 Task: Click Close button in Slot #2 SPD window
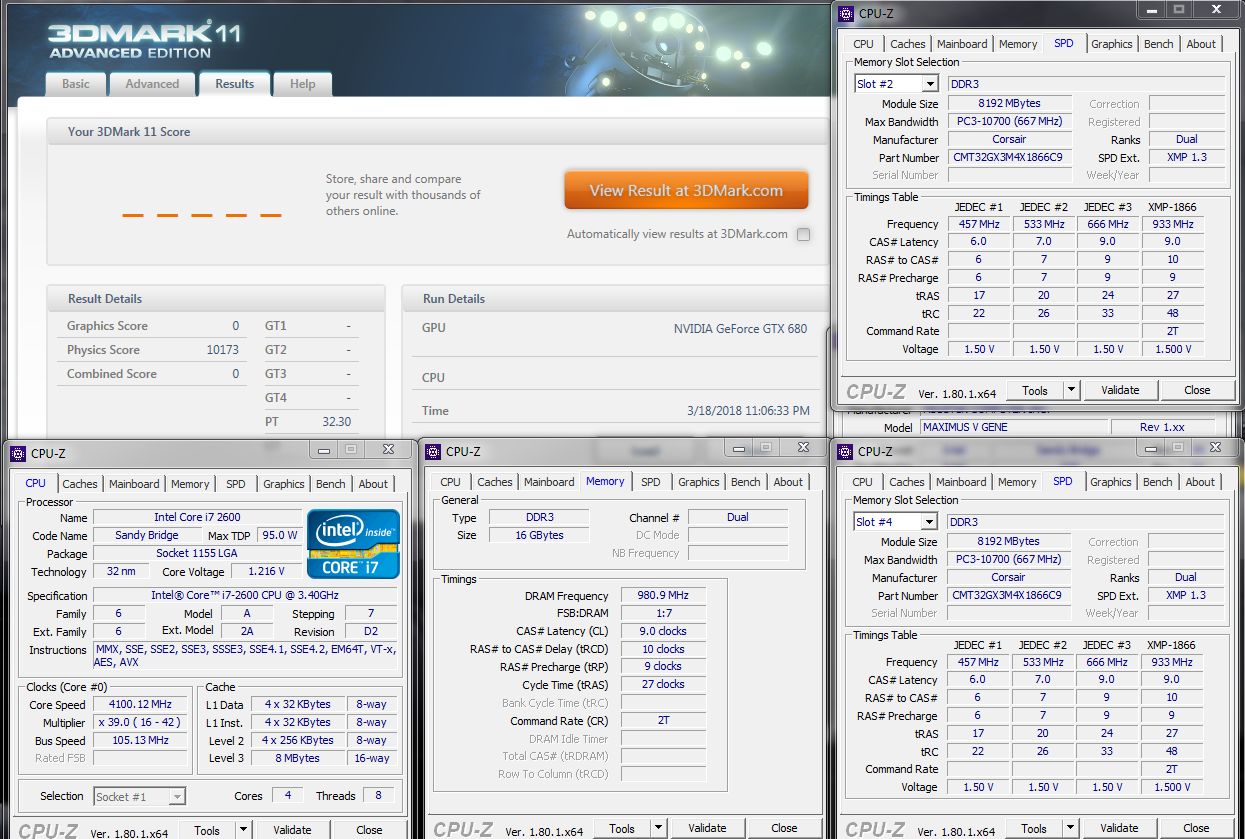pos(1197,390)
